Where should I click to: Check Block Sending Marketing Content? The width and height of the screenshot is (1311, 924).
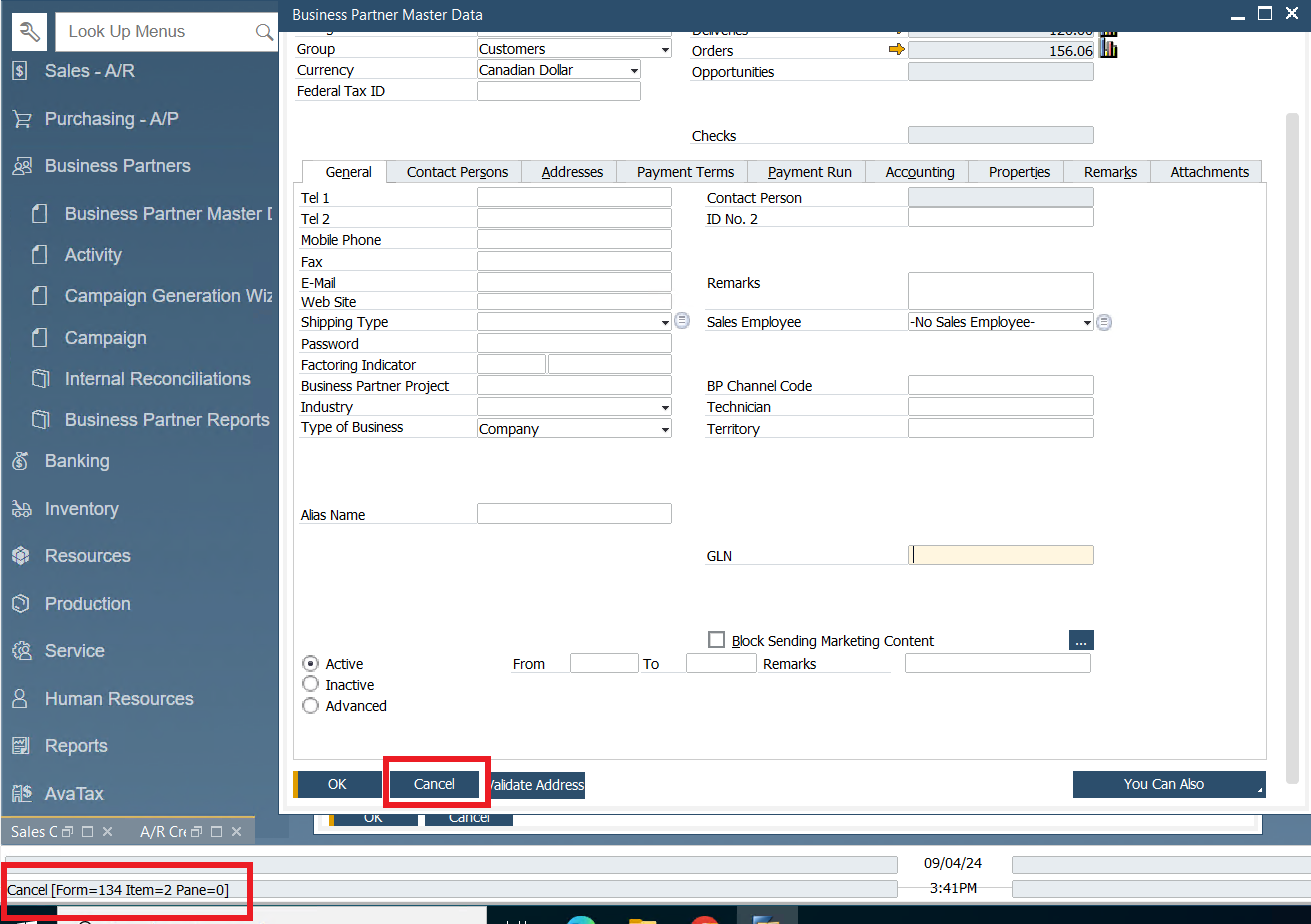[x=716, y=640]
